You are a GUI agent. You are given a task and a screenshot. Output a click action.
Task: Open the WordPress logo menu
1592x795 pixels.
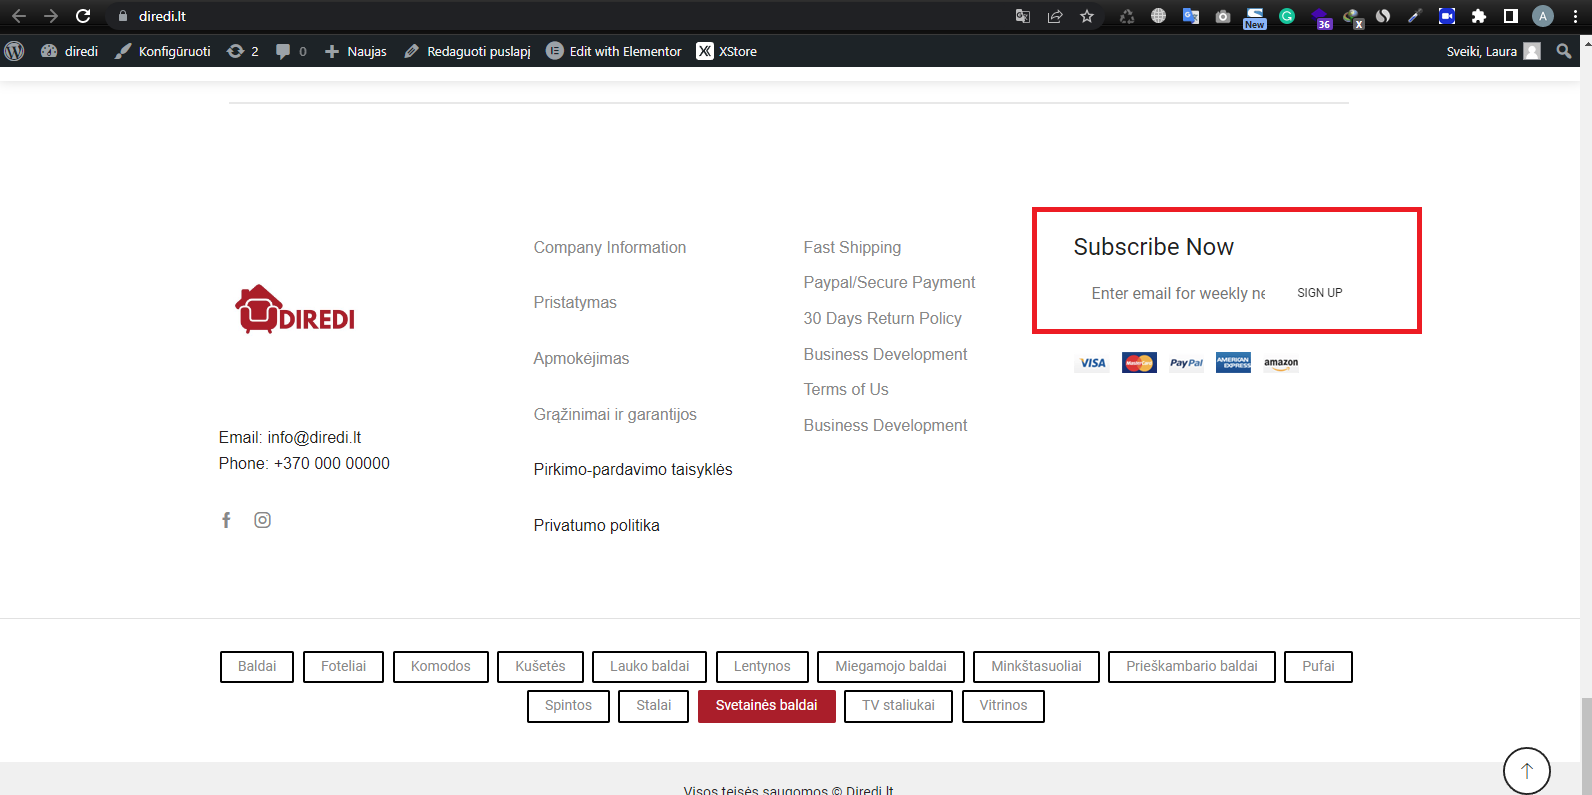click(x=14, y=51)
